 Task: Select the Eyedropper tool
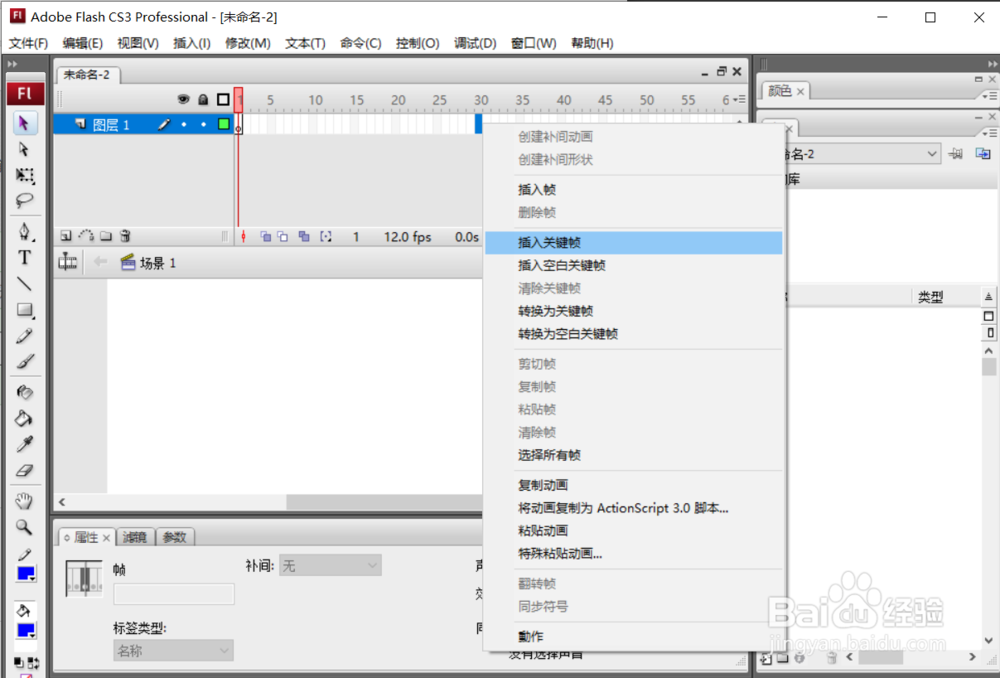point(24,445)
